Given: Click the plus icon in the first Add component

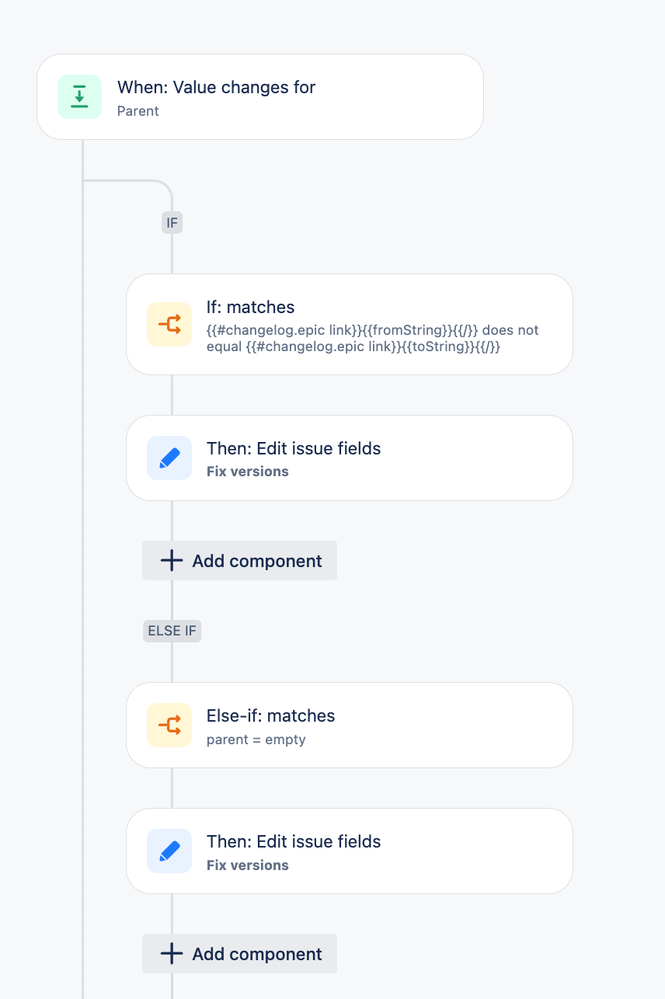Looking at the screenshot, I should [x=171, y=561].
